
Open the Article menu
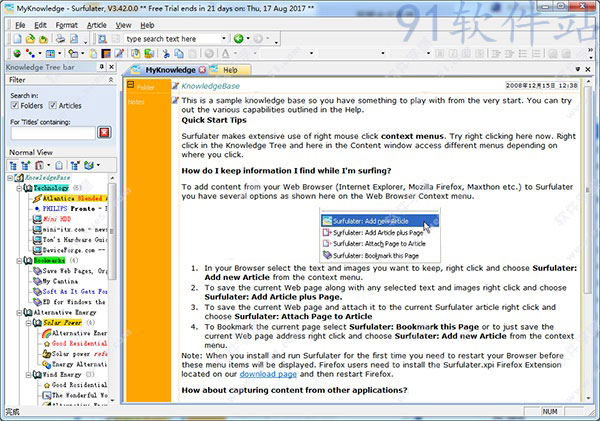tap(96, 23)
